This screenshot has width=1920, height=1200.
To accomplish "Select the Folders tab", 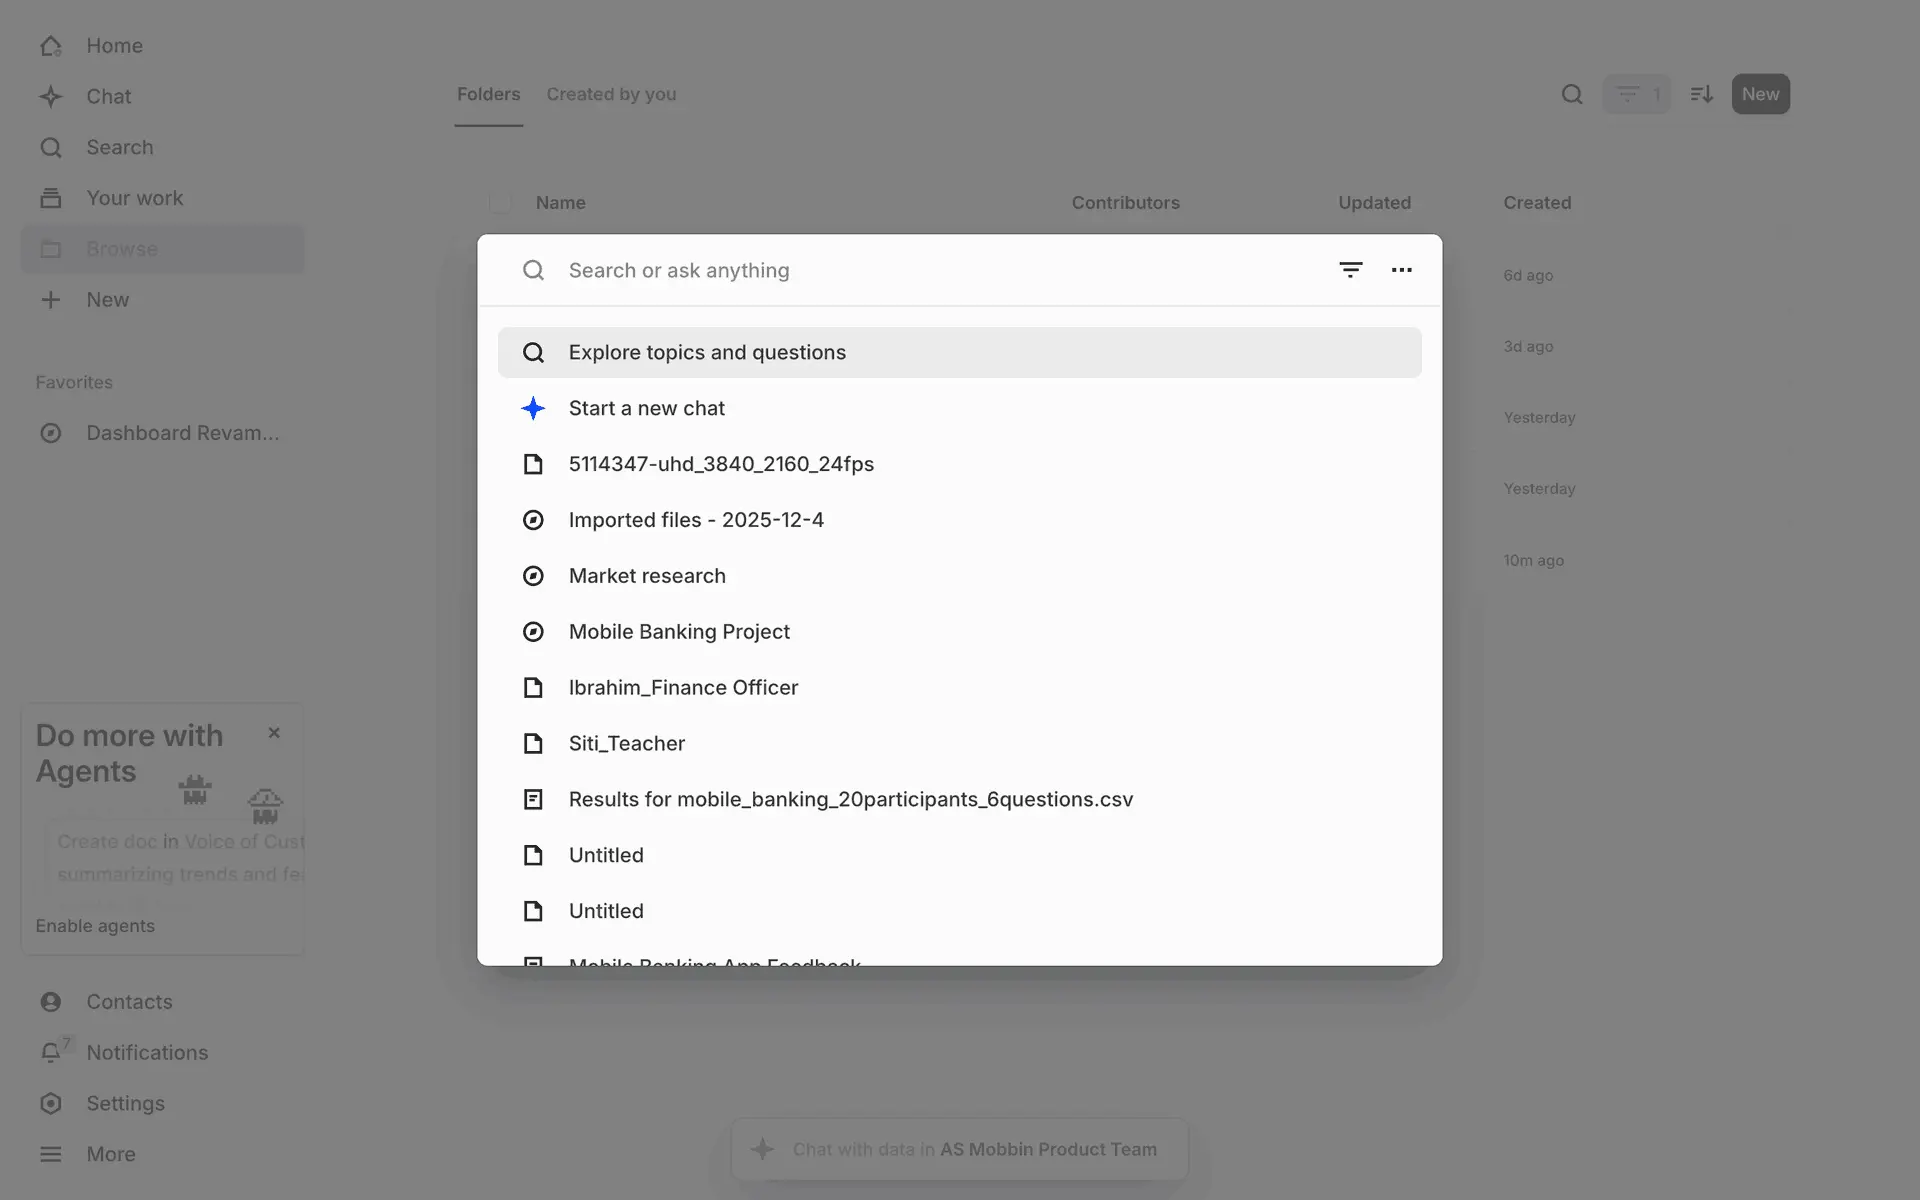I will [488, 94].
